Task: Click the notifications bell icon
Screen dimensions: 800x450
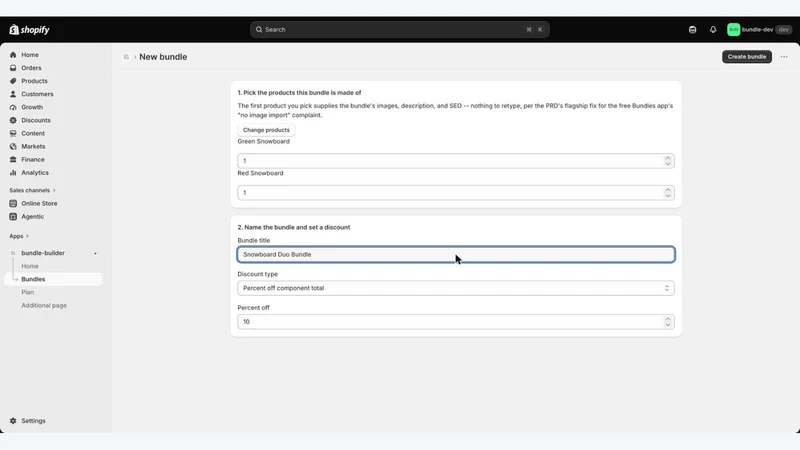Action: click(713, 30)
